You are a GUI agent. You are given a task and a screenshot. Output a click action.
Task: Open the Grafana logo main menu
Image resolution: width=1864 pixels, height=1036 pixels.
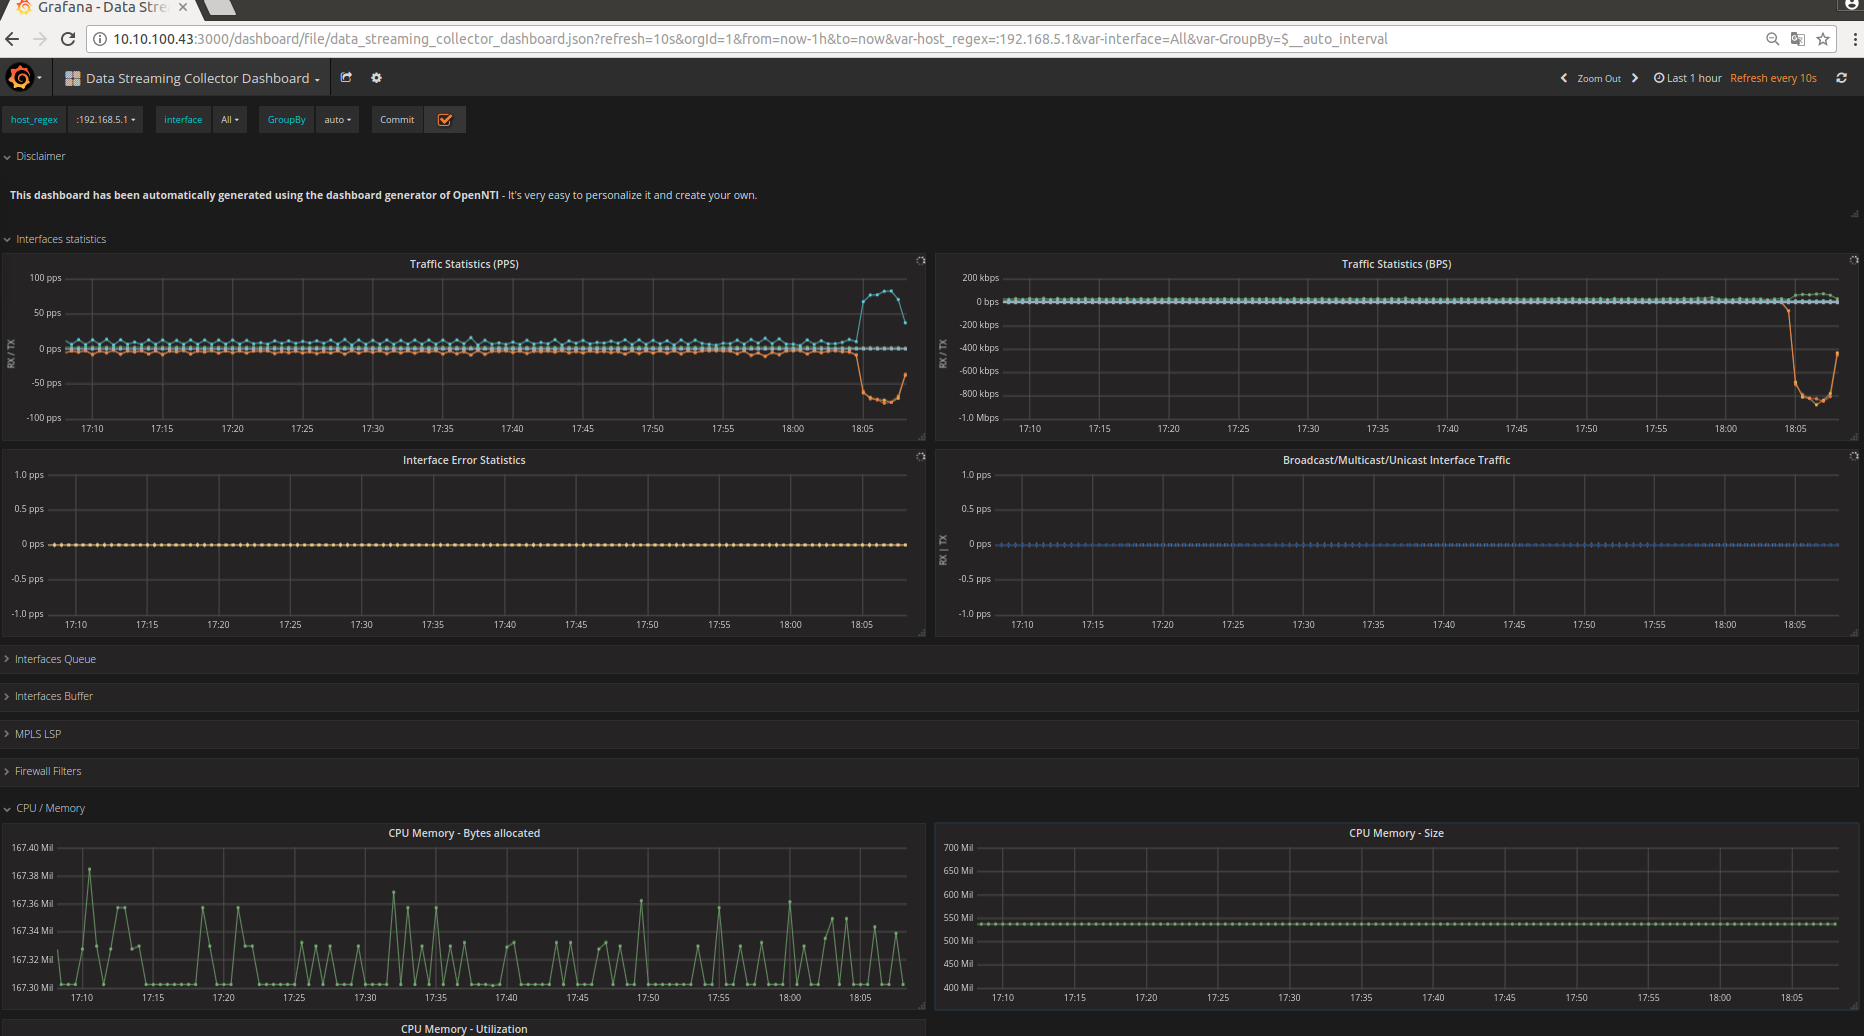click(x=20, y=77)
